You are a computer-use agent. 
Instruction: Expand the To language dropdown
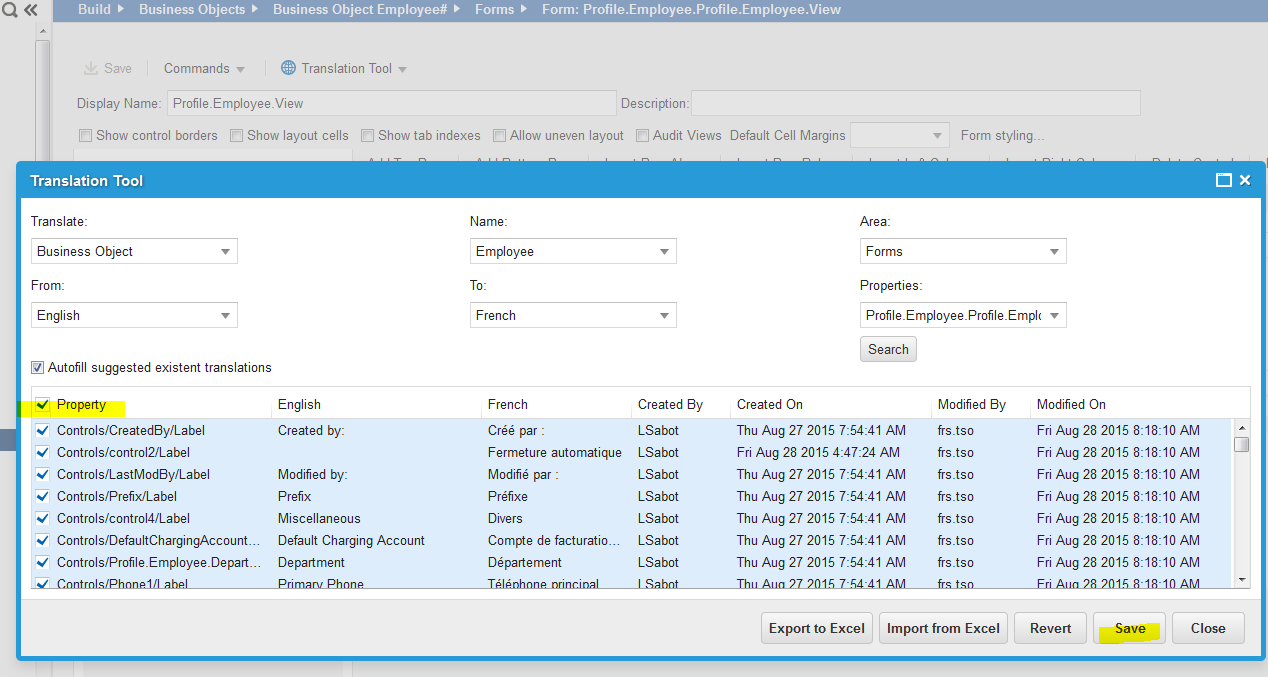573,316
